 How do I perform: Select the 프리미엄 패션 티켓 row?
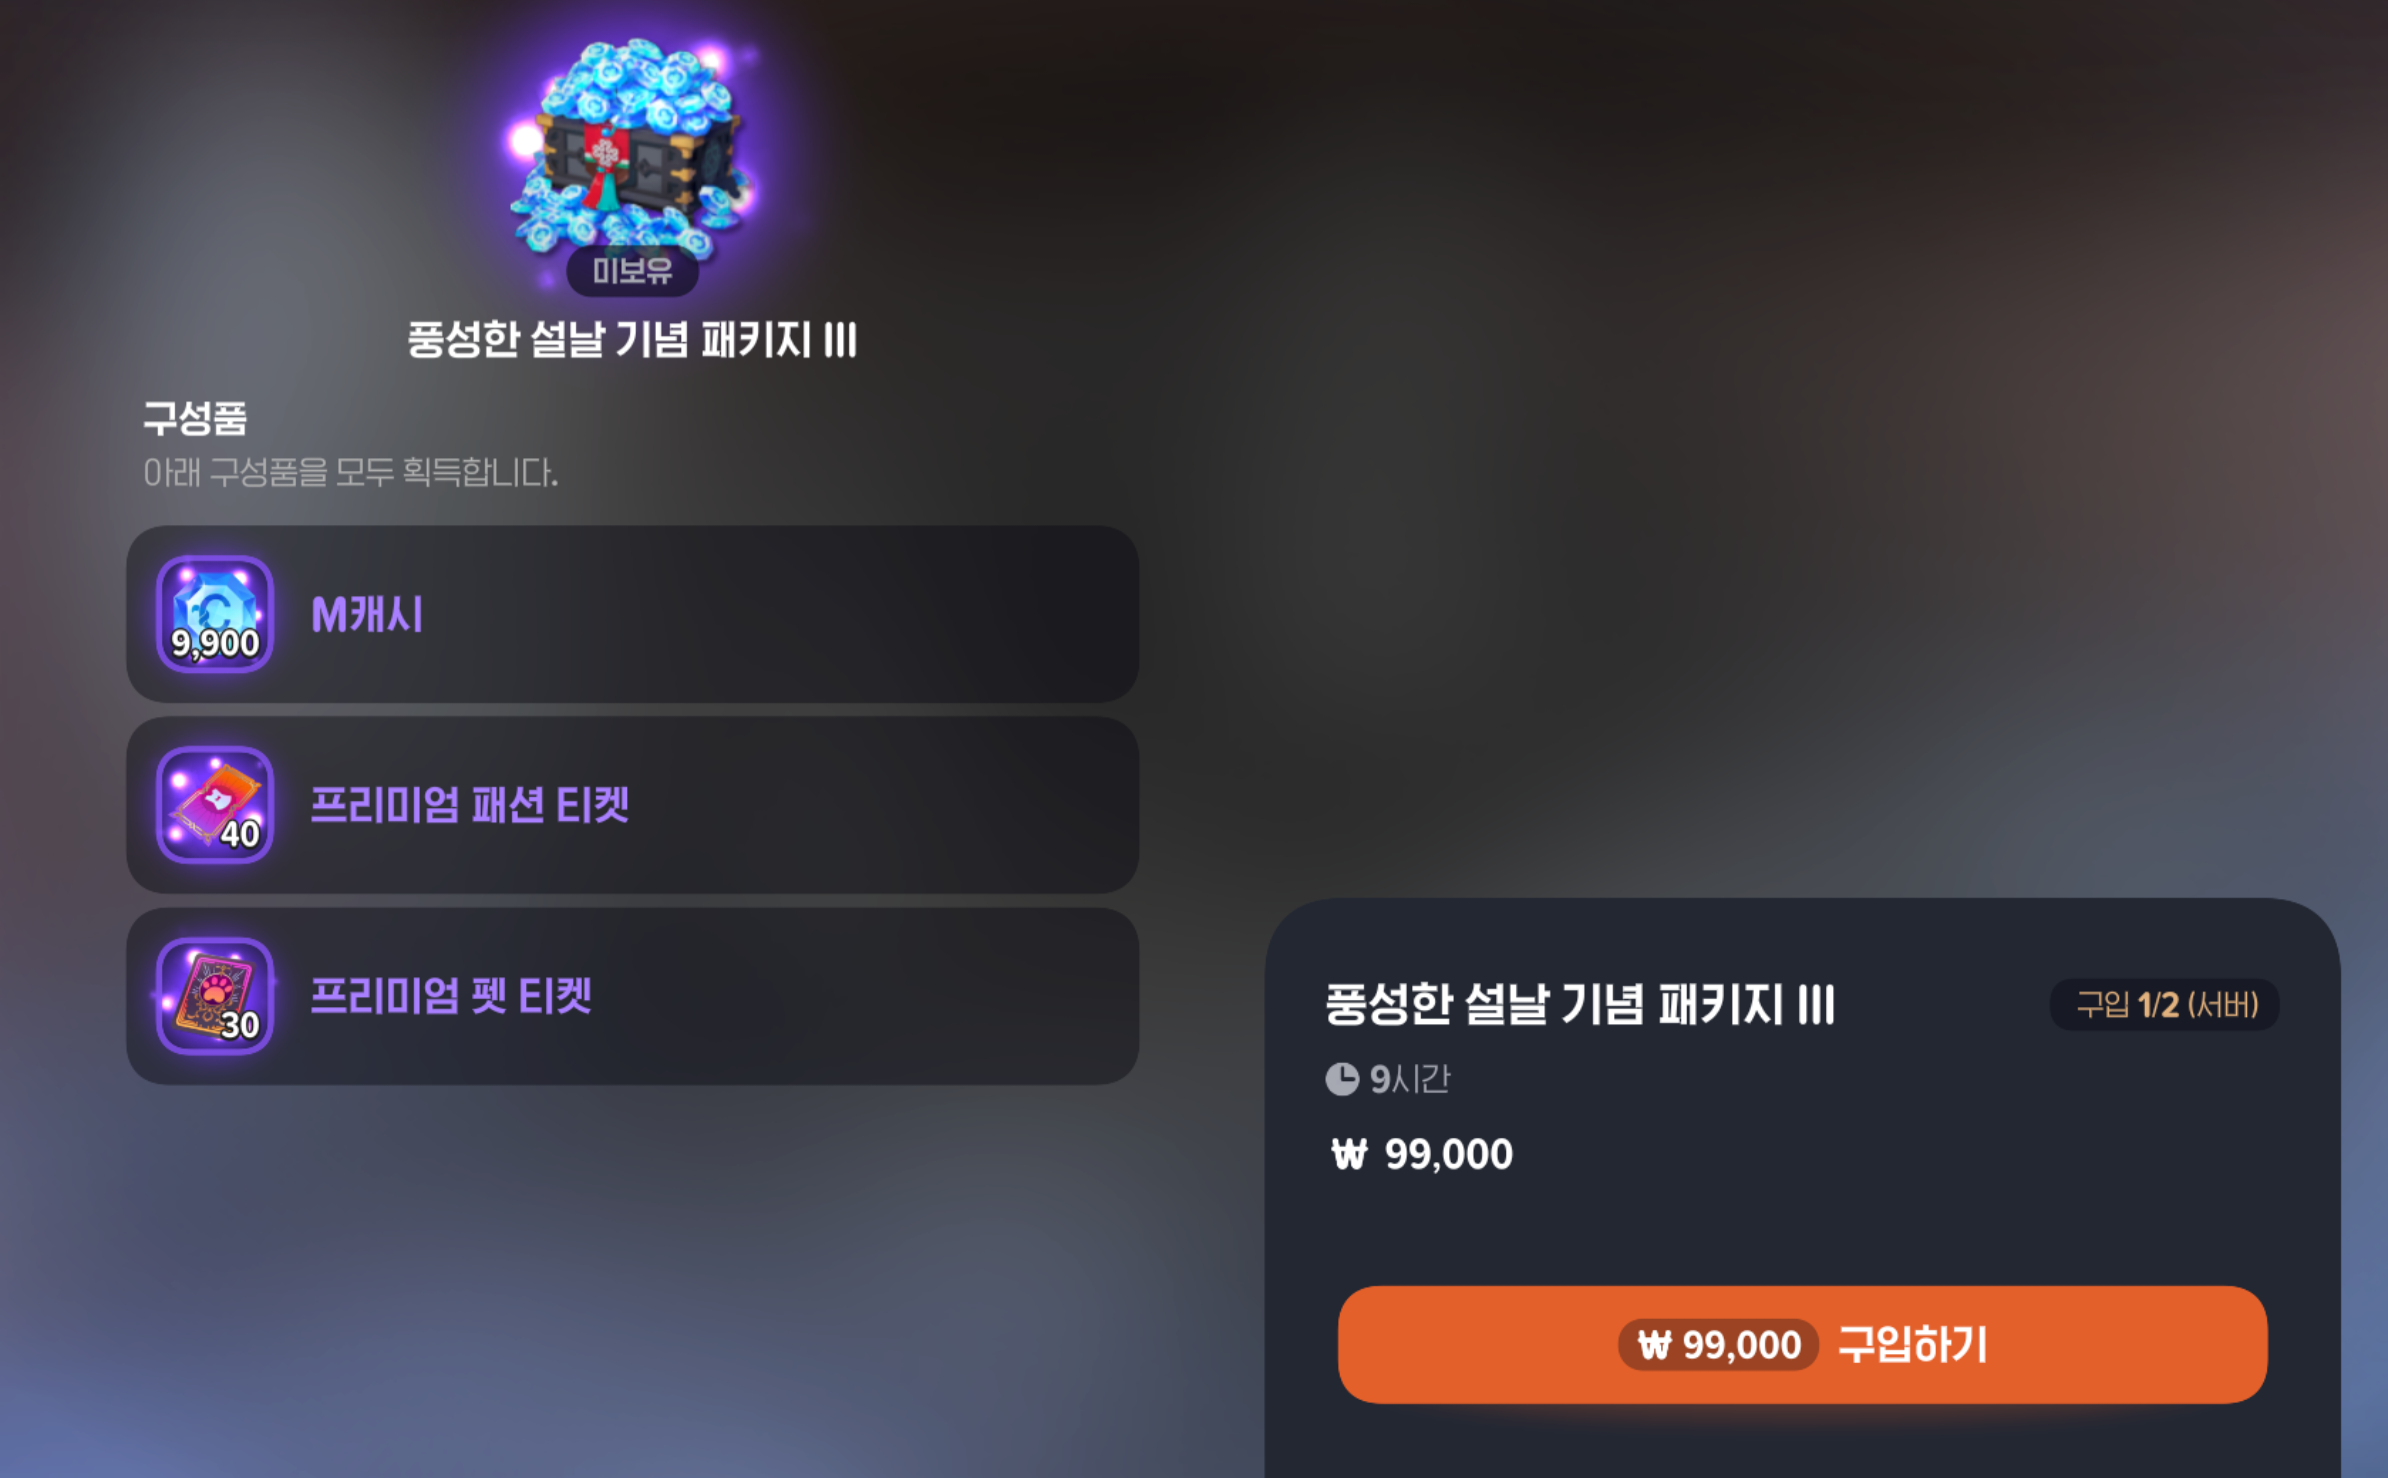(632, 805)
